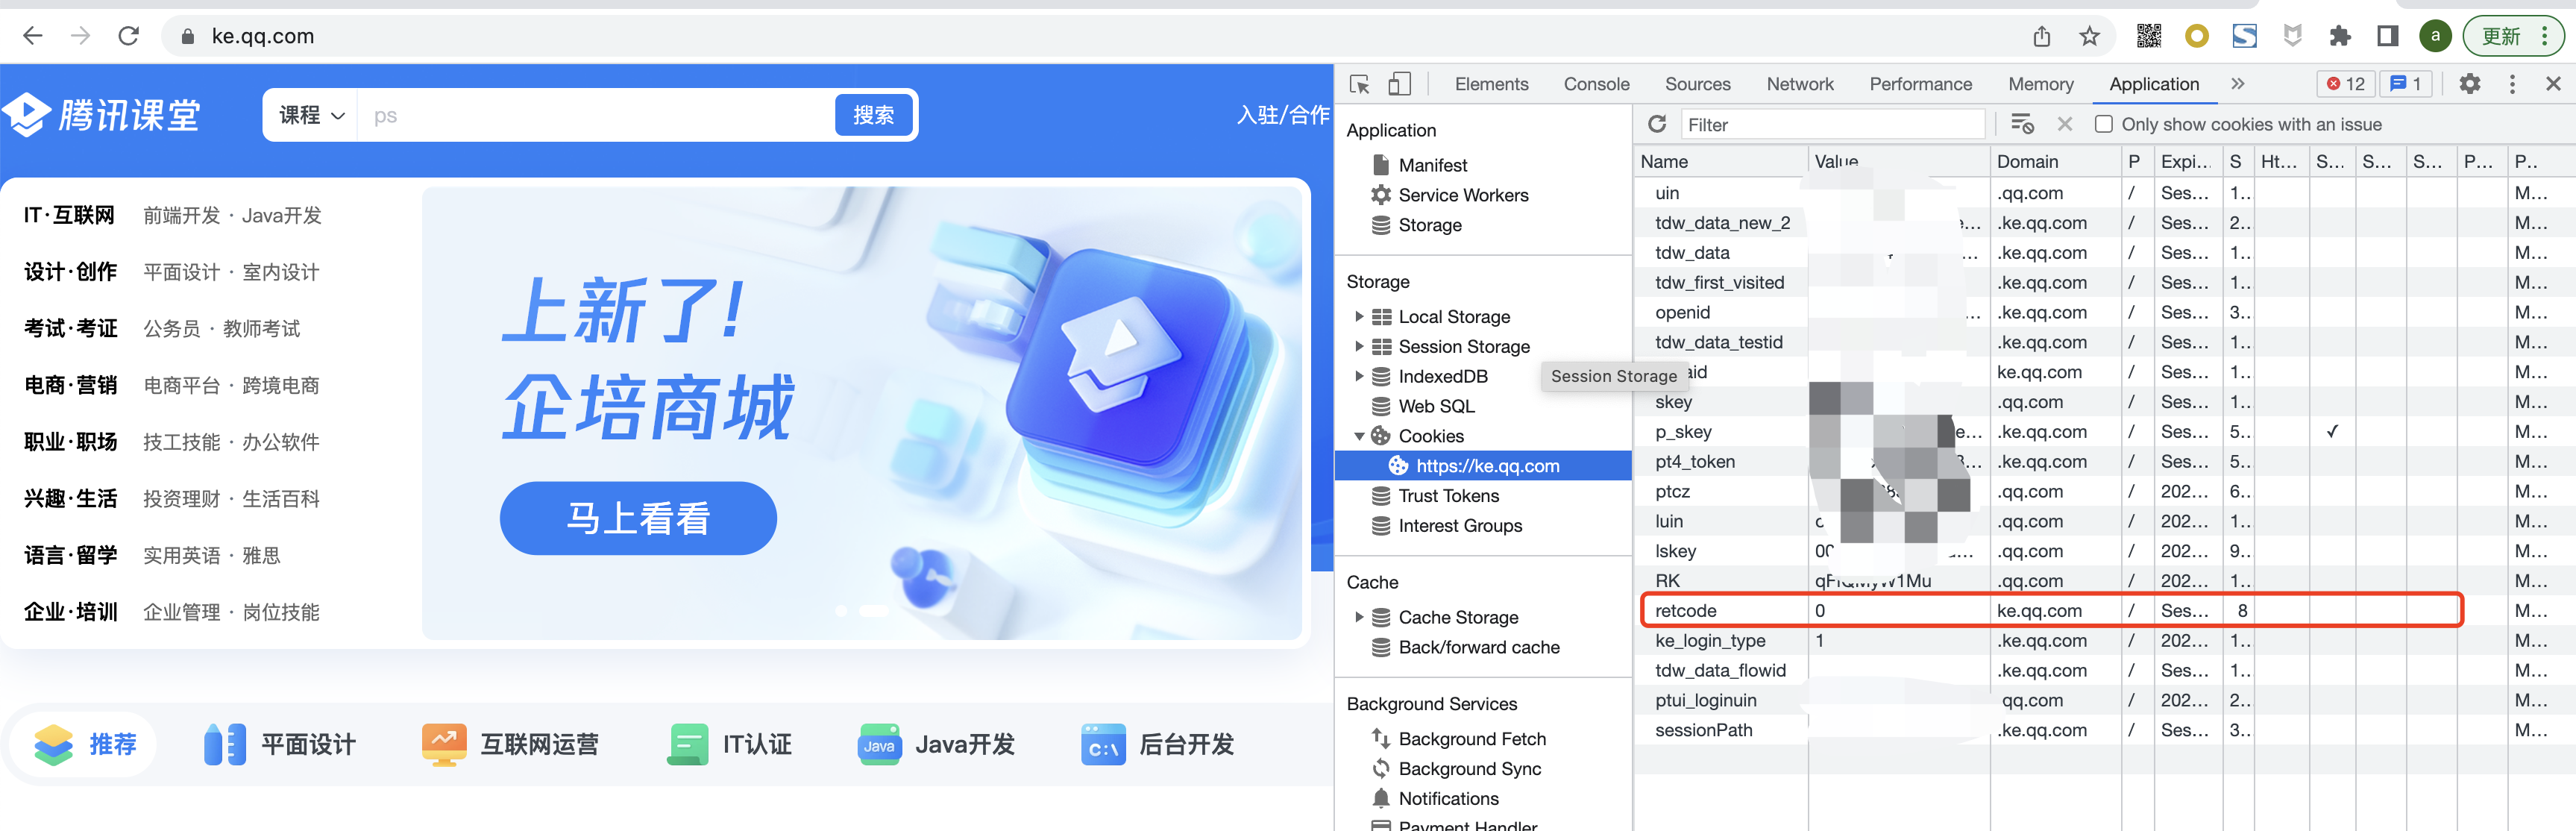
Task: Click the QR code extension icon
Action: click(x=2148, y=37)
